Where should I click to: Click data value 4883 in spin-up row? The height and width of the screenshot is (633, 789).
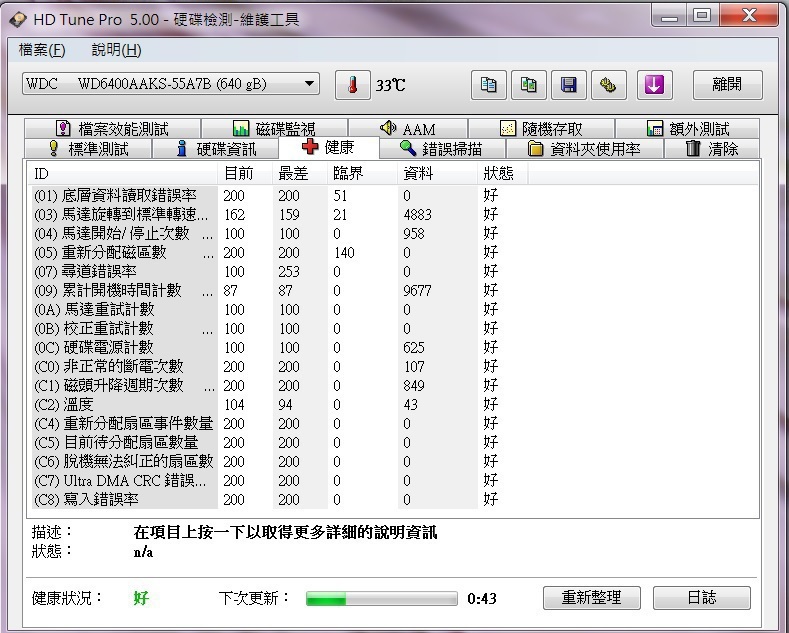(417, 214)
